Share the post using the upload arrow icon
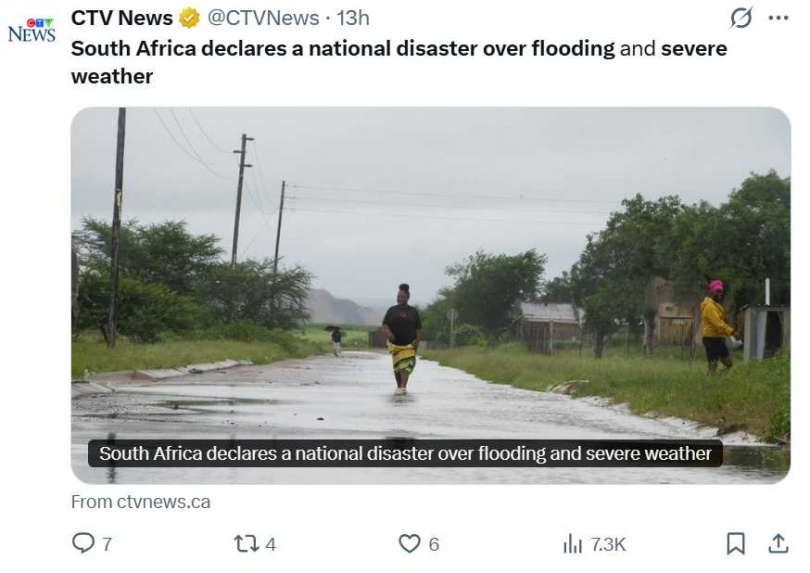 pyautogui.click(x=778, y=543)
